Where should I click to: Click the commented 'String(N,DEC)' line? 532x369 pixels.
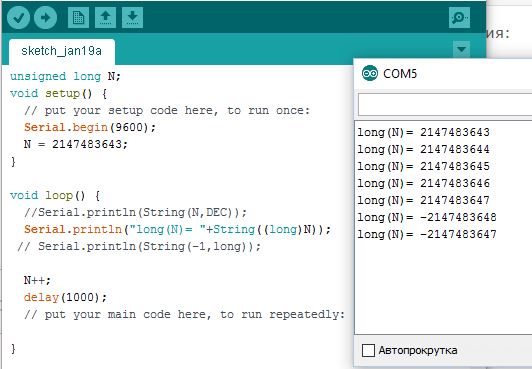pos(135,213)
